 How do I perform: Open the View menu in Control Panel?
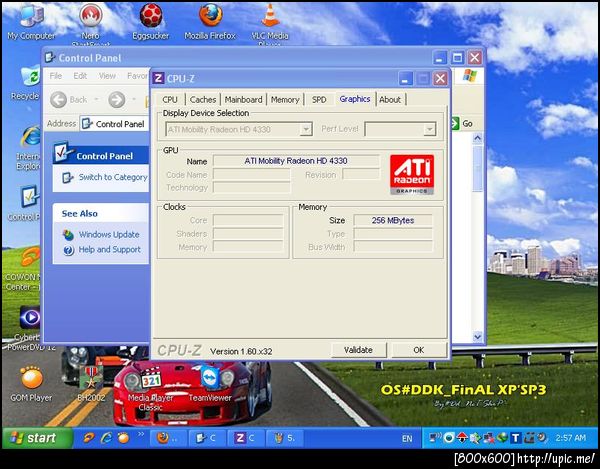(x=107, y=76)
